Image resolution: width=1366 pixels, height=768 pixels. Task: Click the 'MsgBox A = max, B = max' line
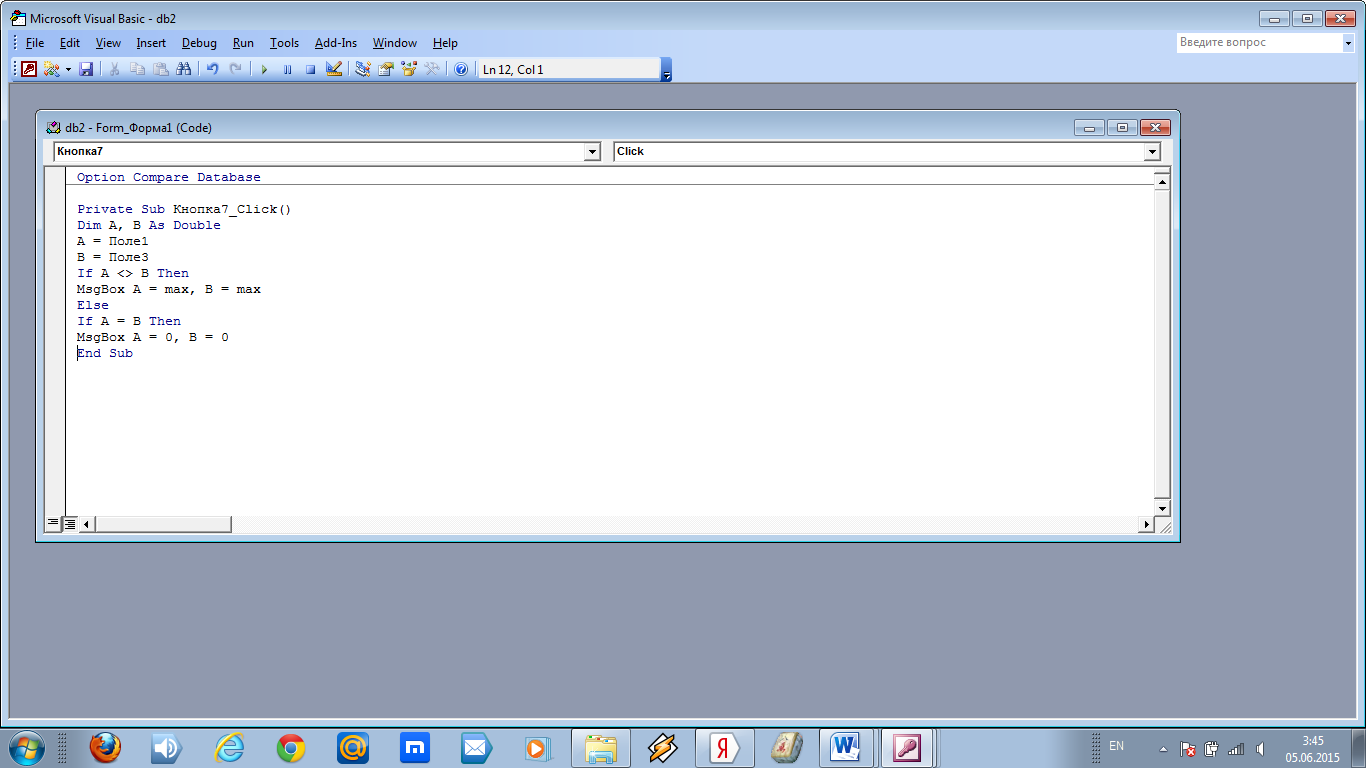[x=169, y=289]
